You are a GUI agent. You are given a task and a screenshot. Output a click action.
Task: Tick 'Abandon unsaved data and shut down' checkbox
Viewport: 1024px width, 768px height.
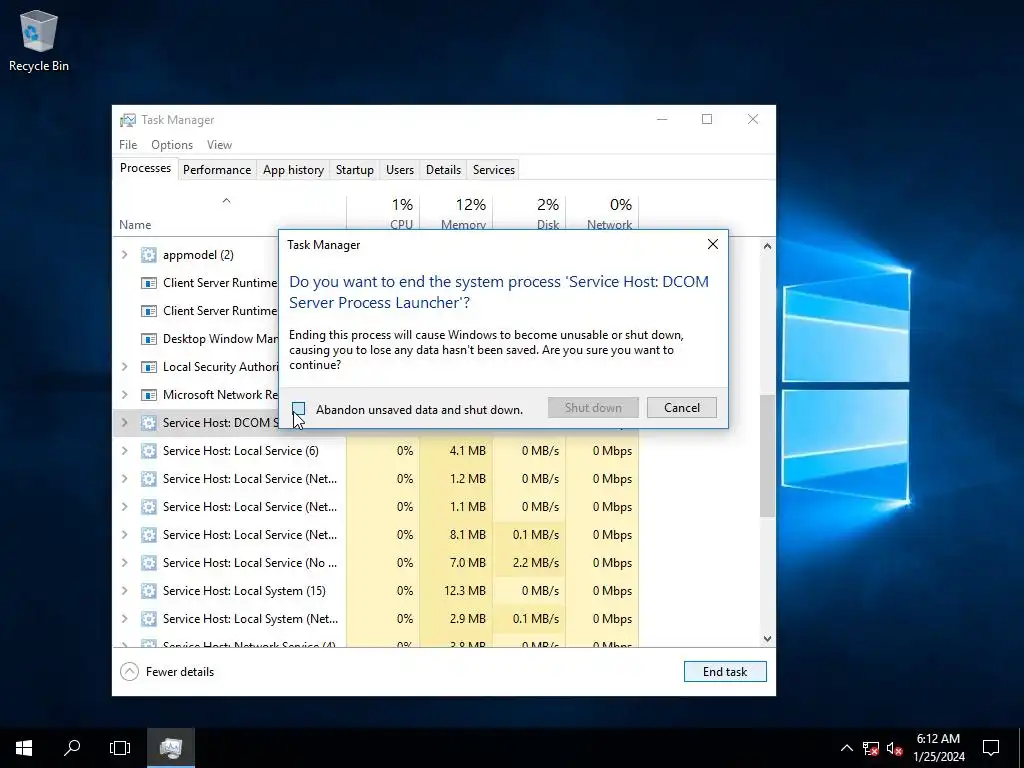pos(298,409)
